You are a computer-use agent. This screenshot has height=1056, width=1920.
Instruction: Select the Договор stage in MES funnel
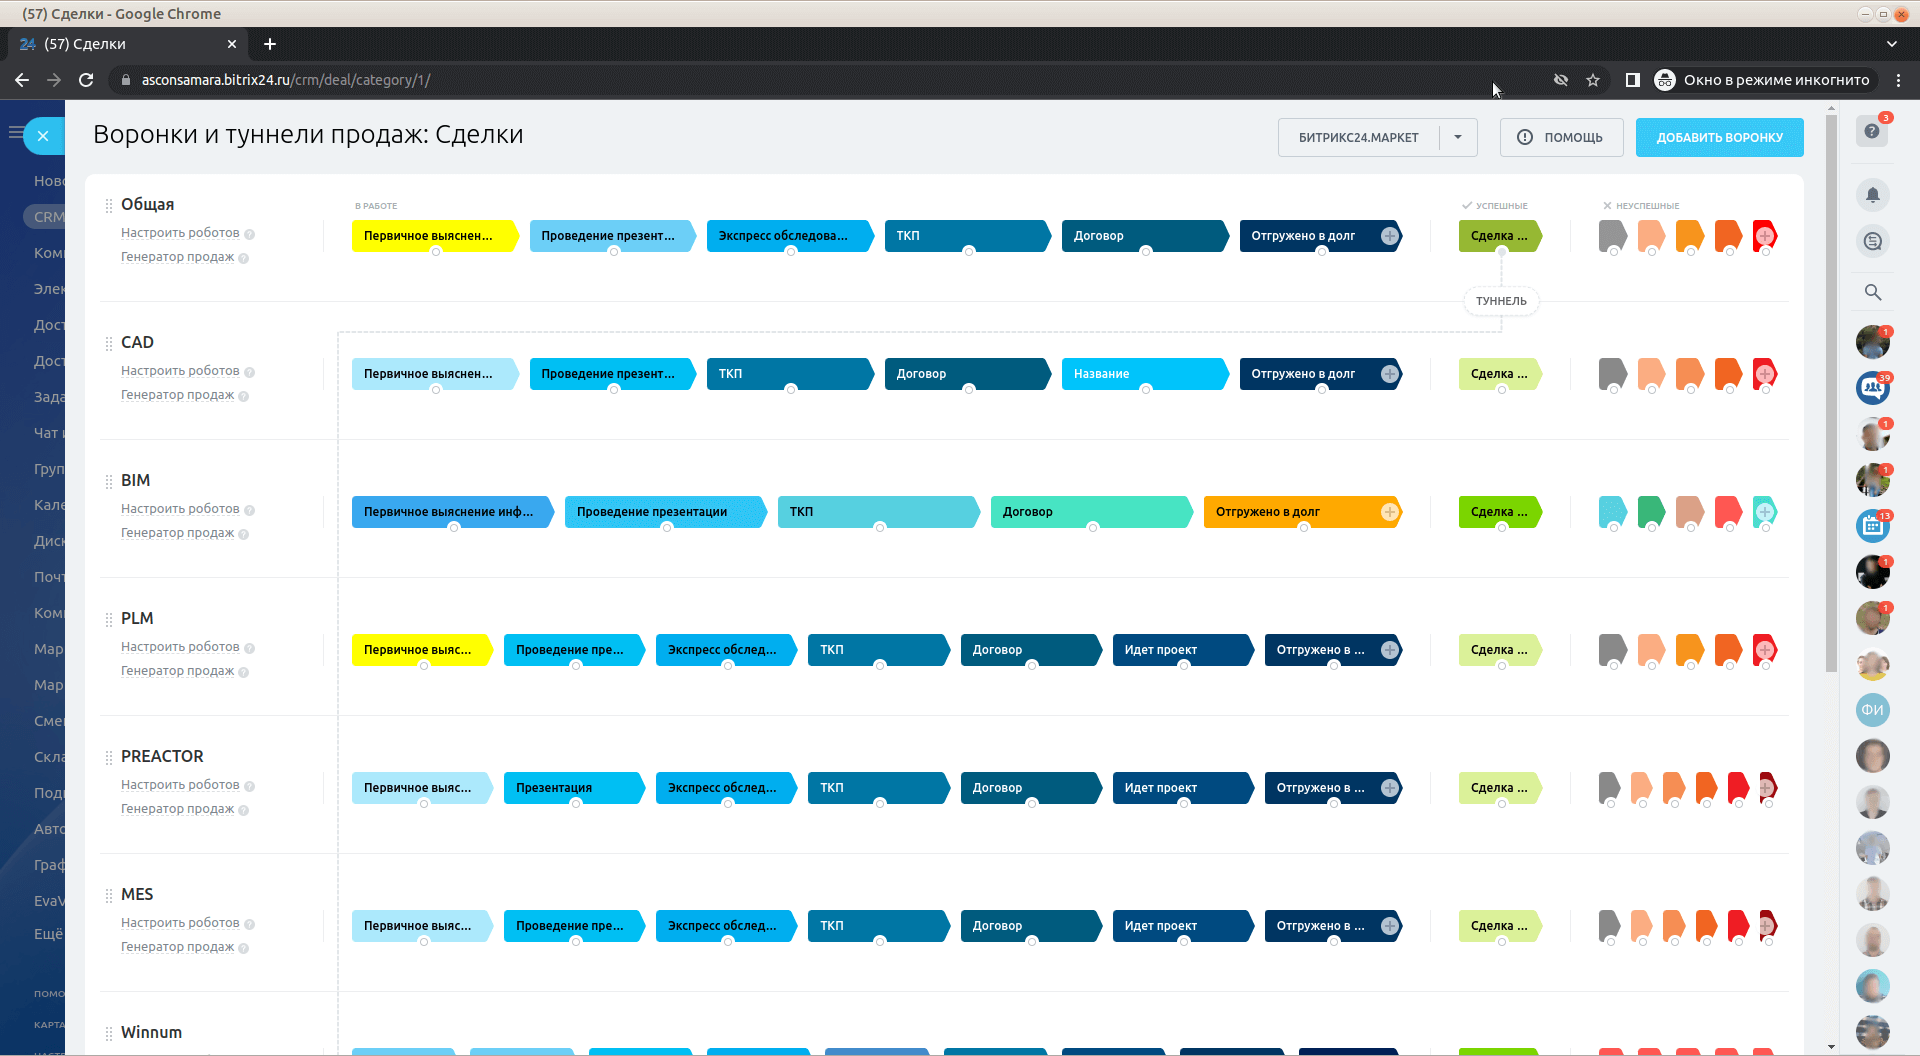1031,926
